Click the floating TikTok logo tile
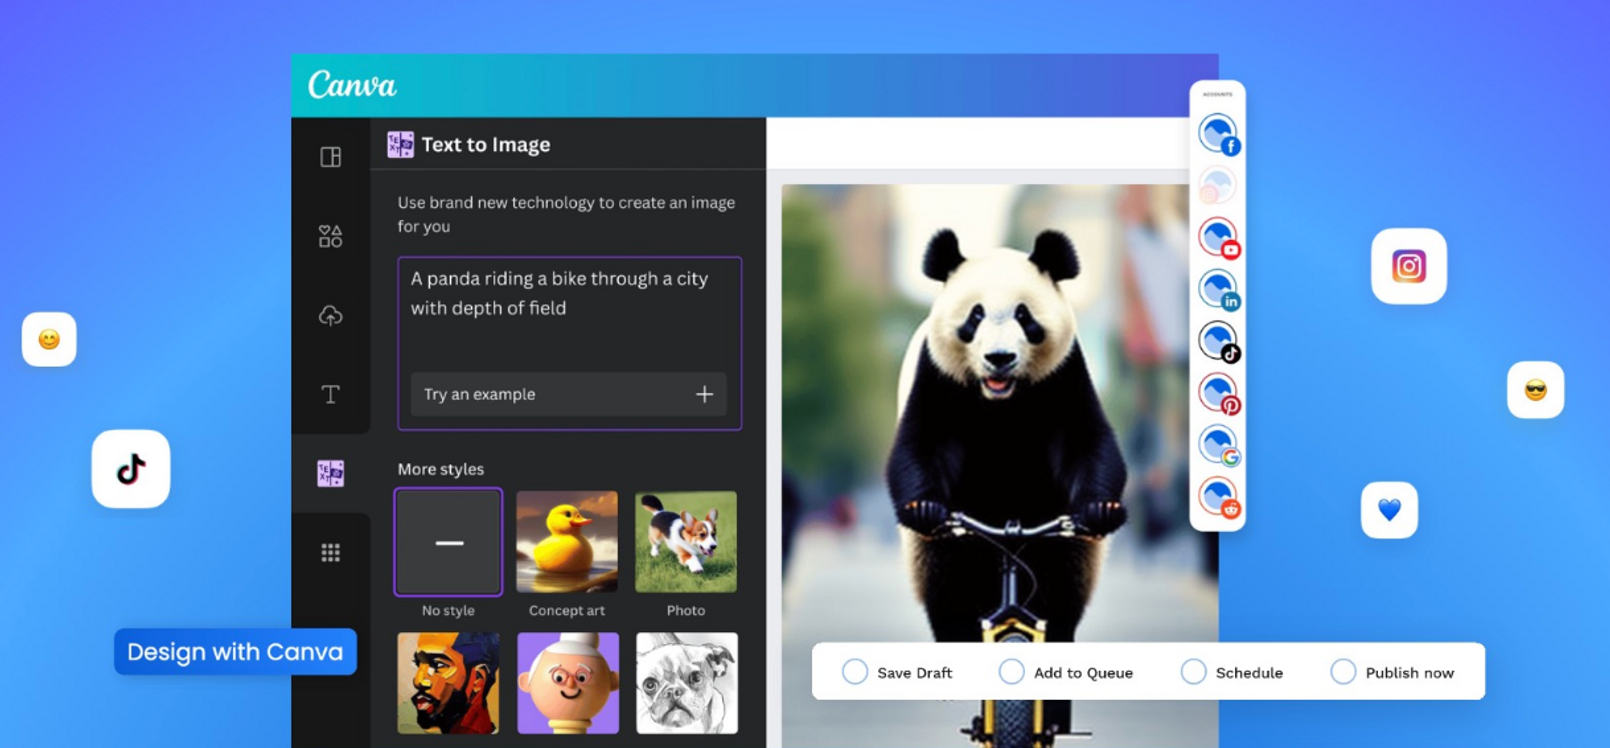This screenshot has width=1610, height=748. [131, 469]
